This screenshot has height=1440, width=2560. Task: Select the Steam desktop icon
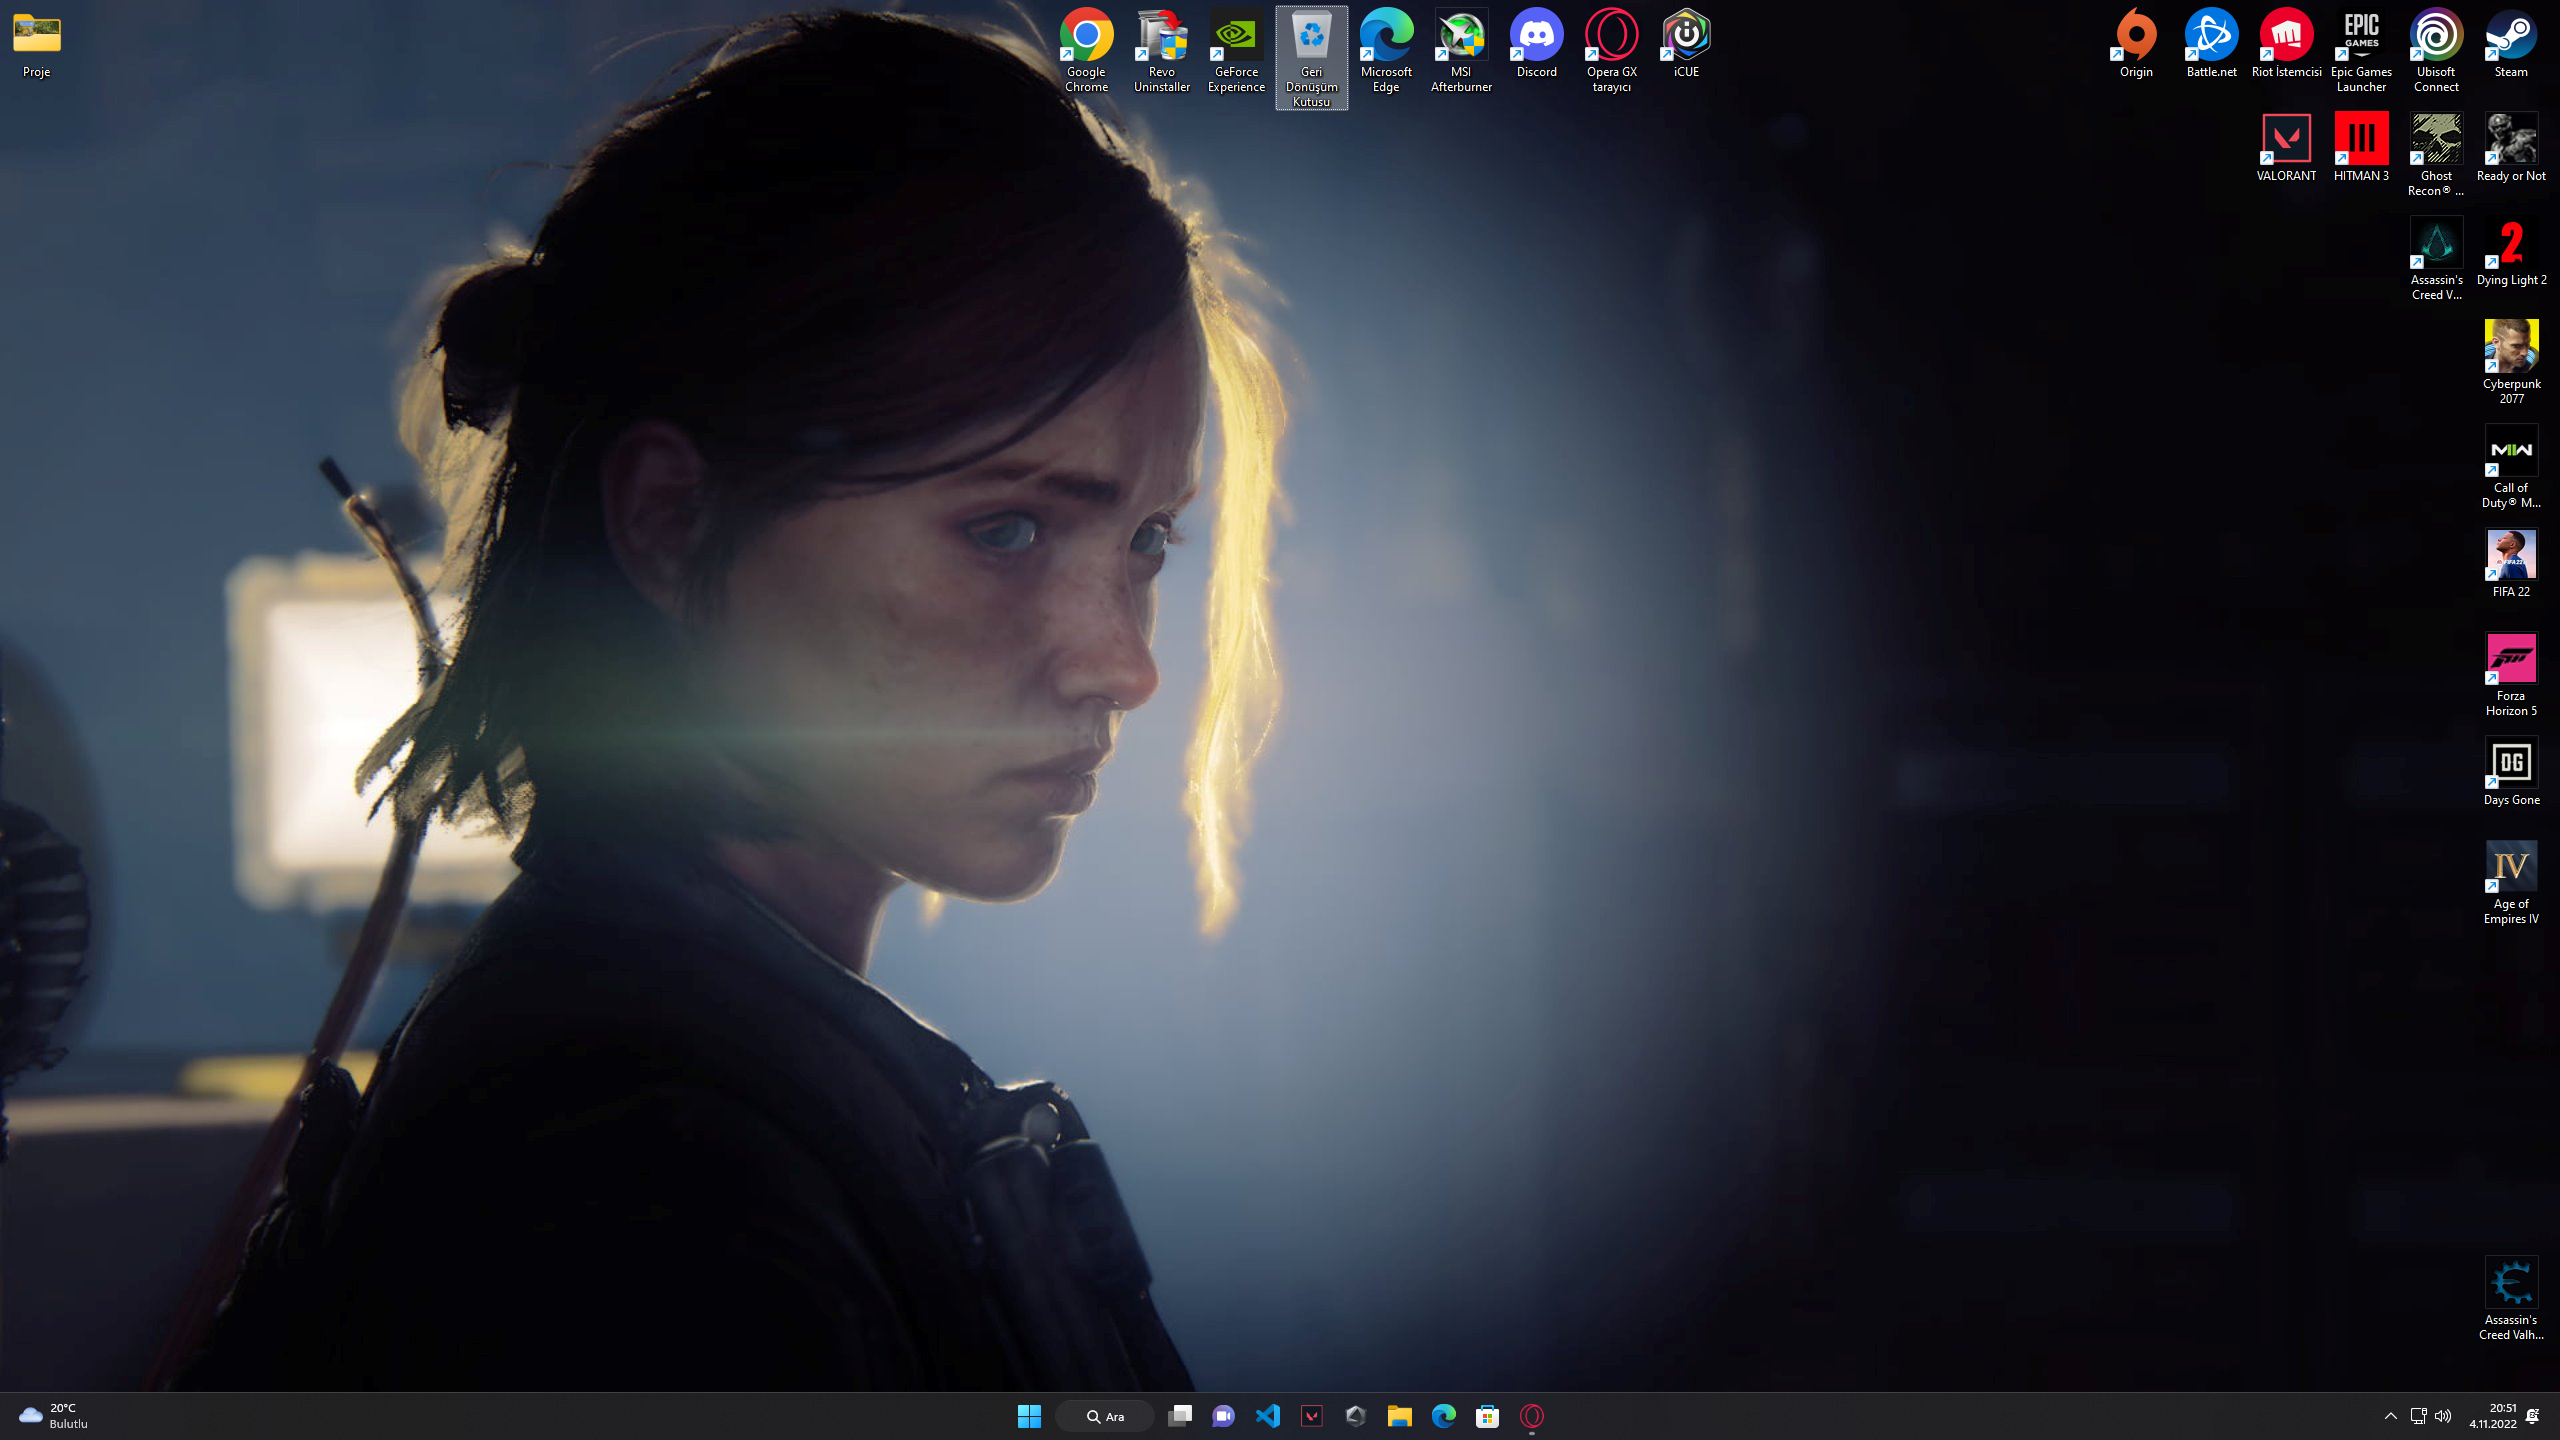click(x=2511, y=44)
